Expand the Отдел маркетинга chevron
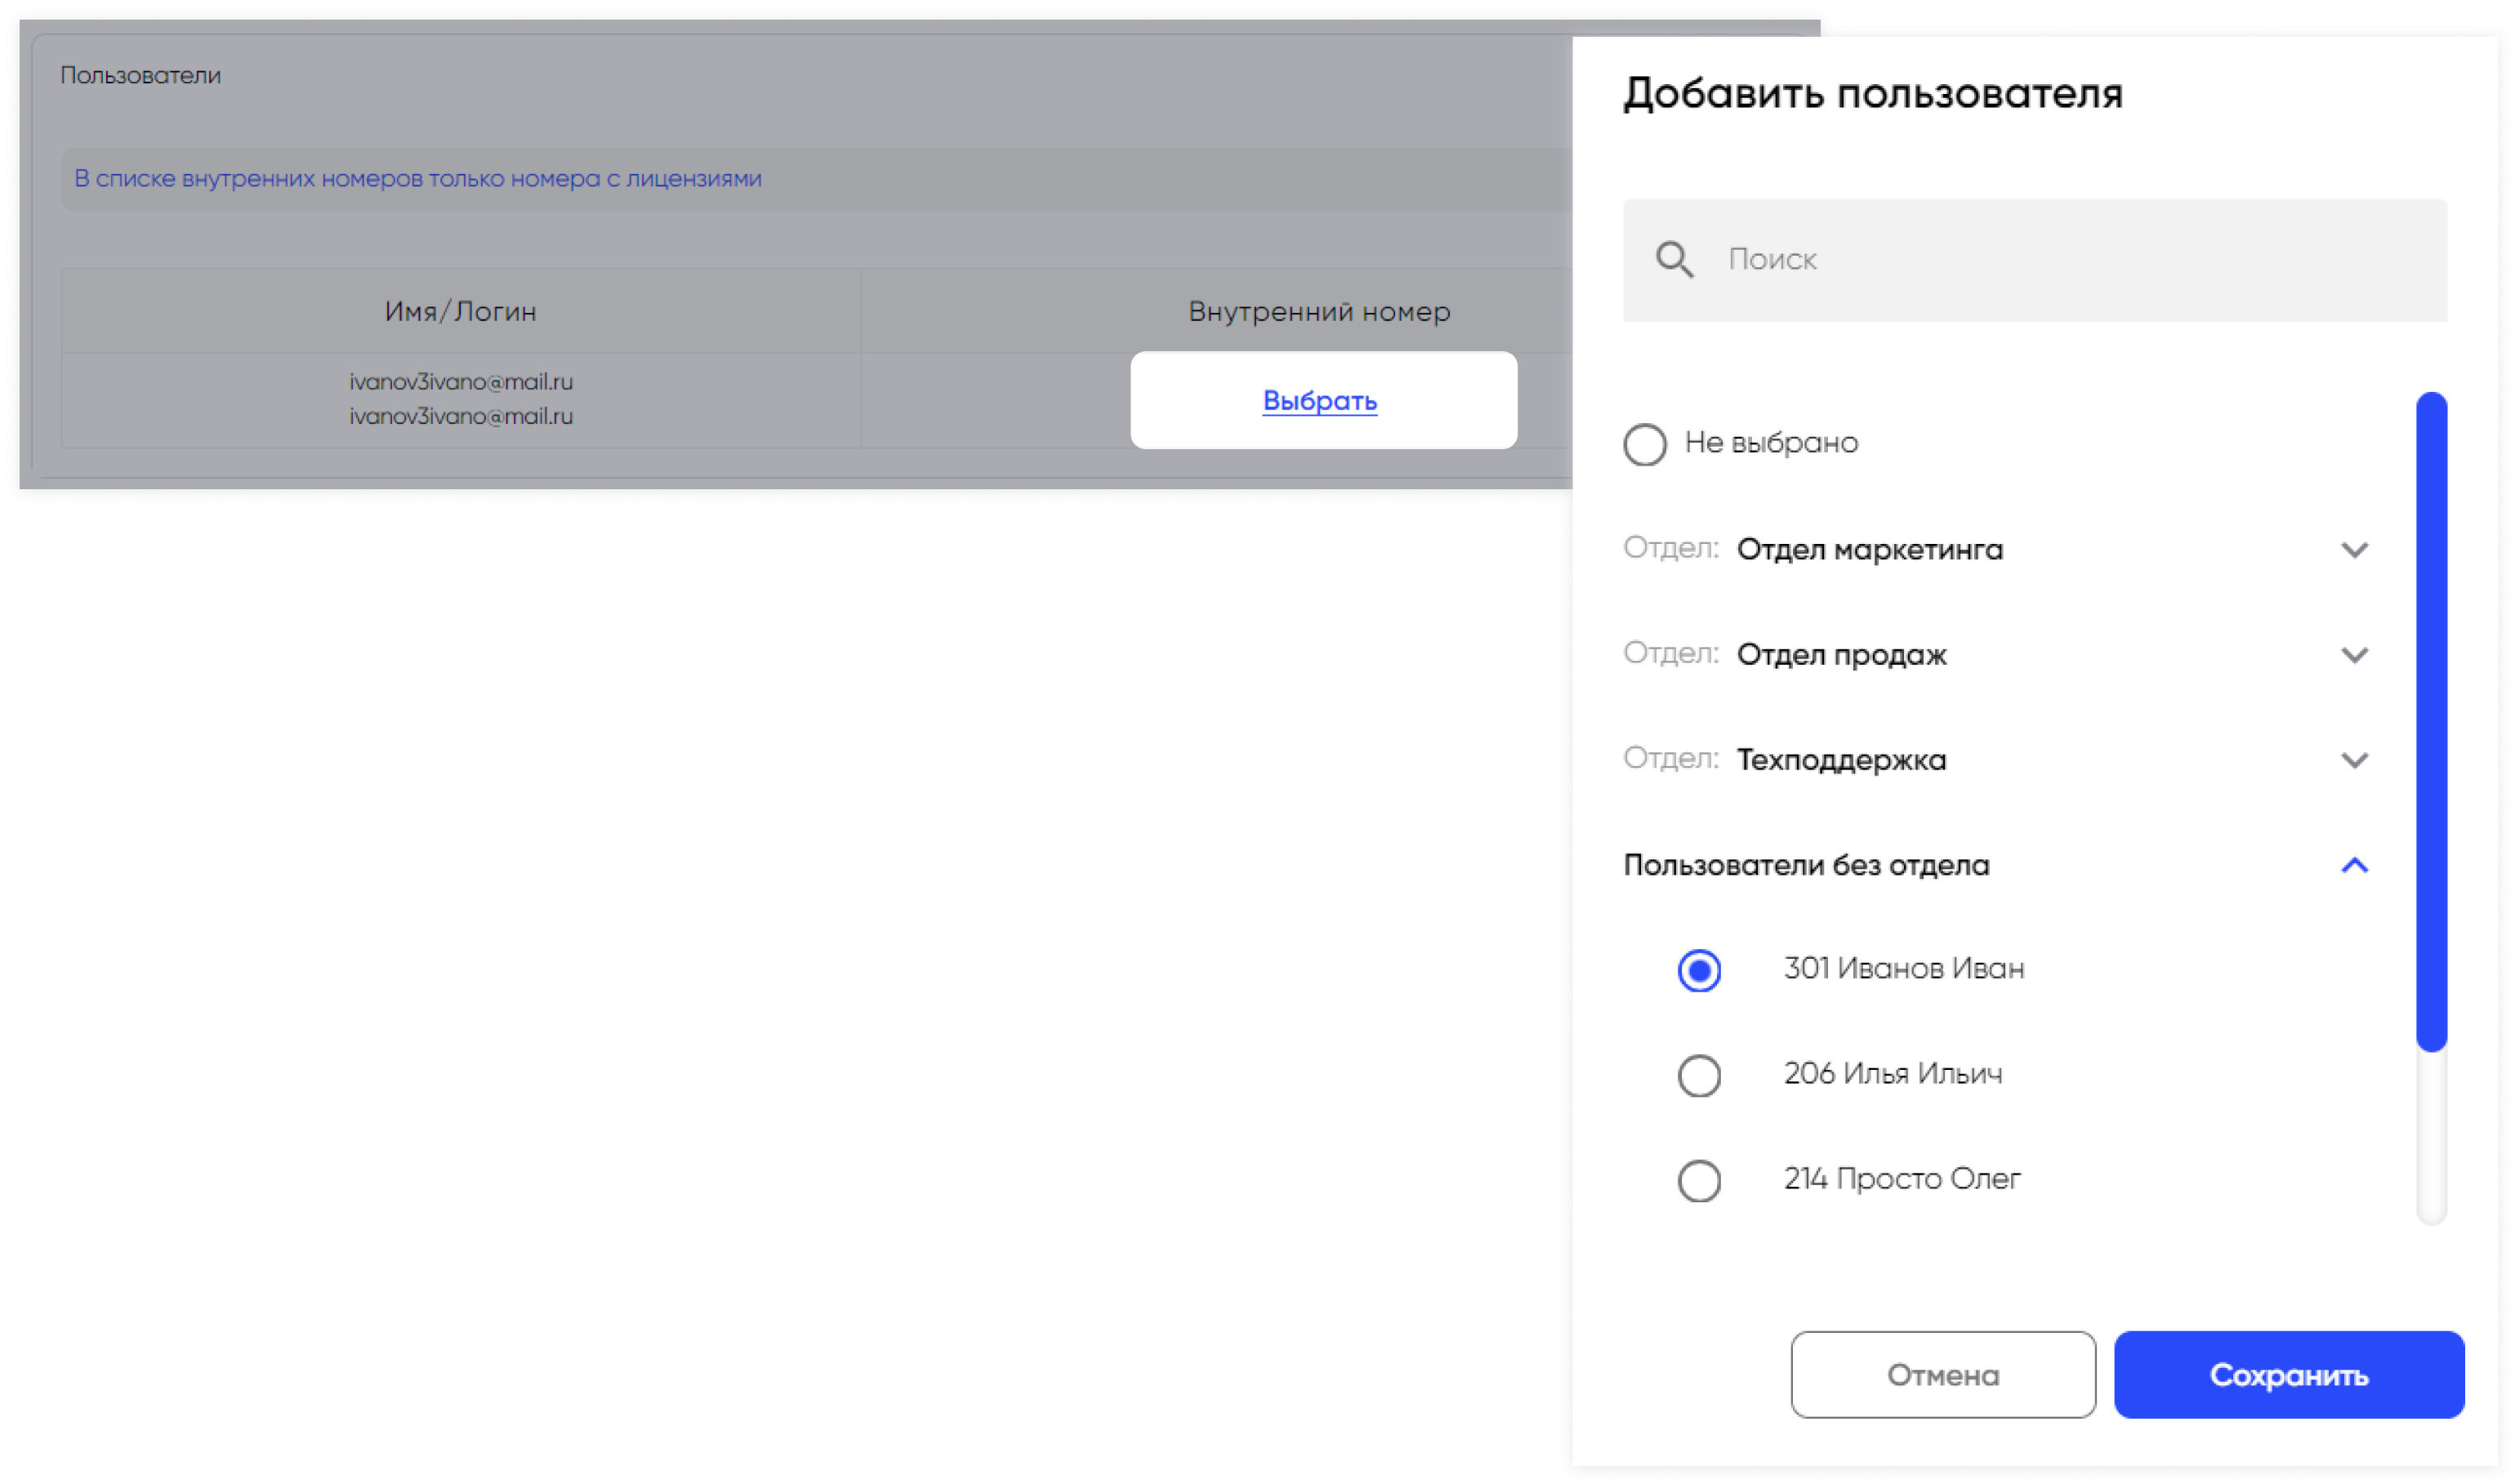 [x=2354, y=550]
